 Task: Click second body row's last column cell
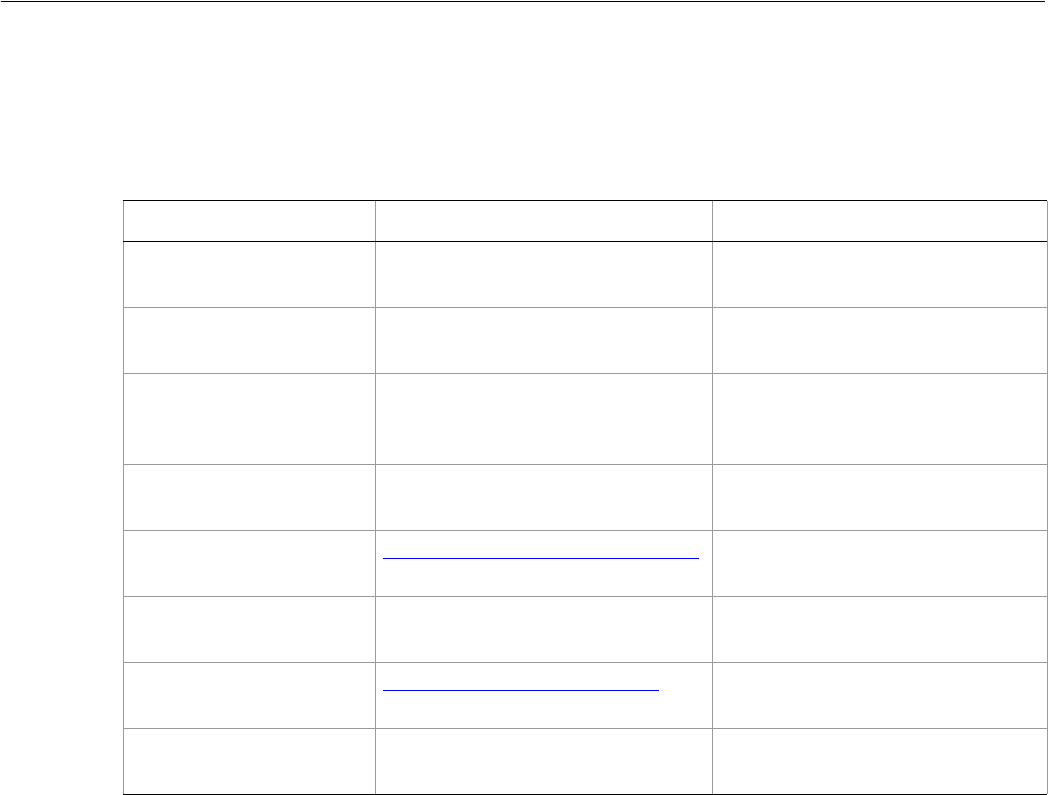pyautogui.click(x=880, y=340)
